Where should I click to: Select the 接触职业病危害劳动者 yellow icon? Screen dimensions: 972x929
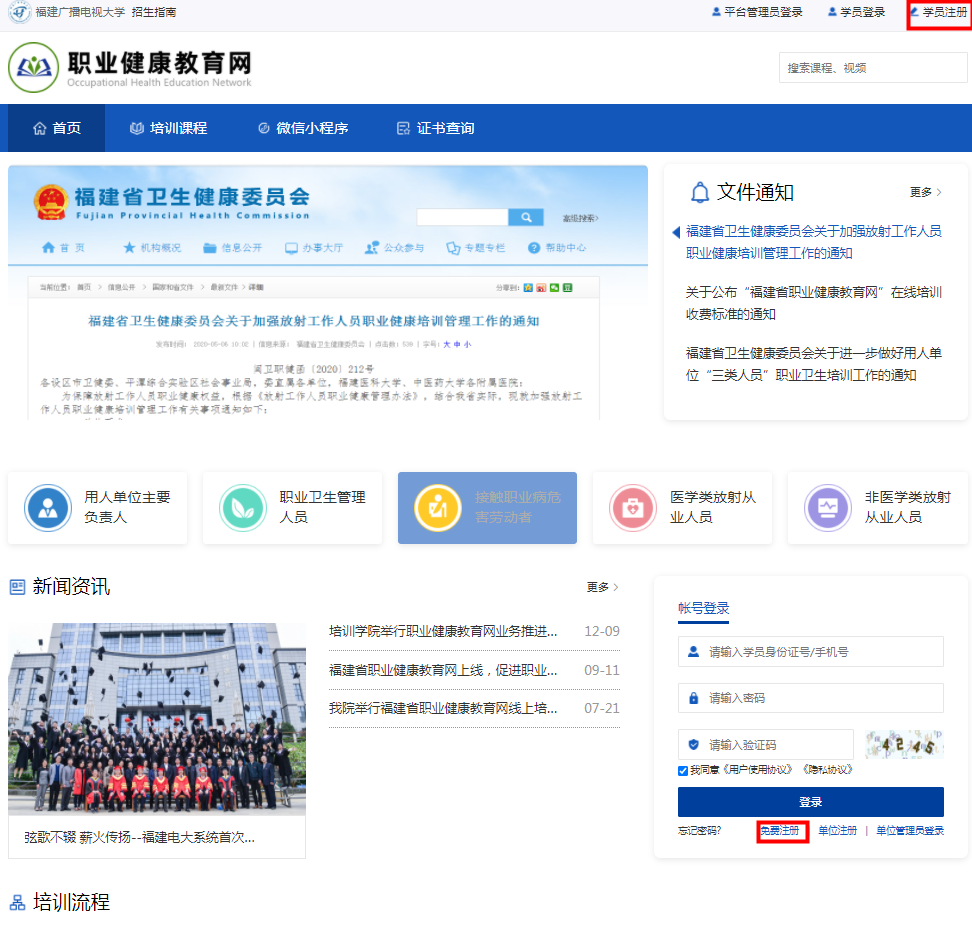point(438,508)
